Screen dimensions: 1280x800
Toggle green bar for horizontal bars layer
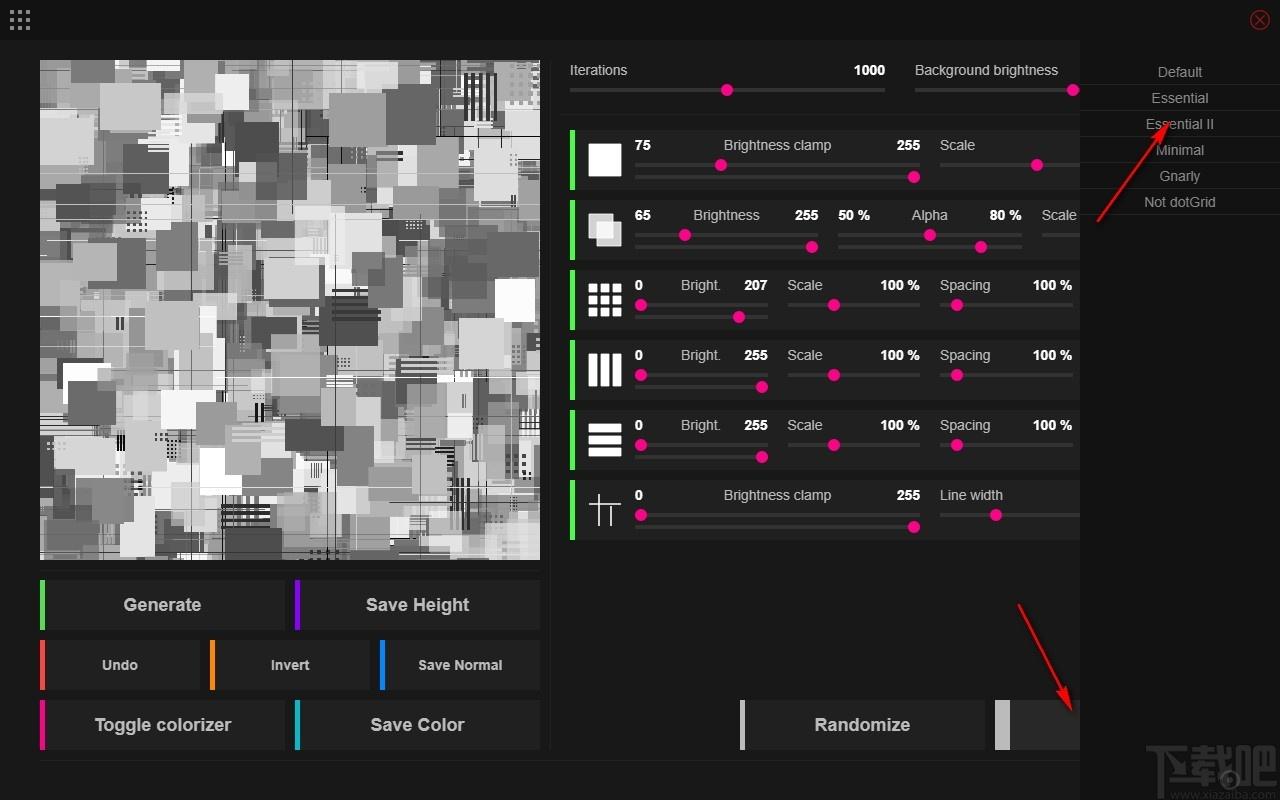pyautogui.click(x=572, y=440)
